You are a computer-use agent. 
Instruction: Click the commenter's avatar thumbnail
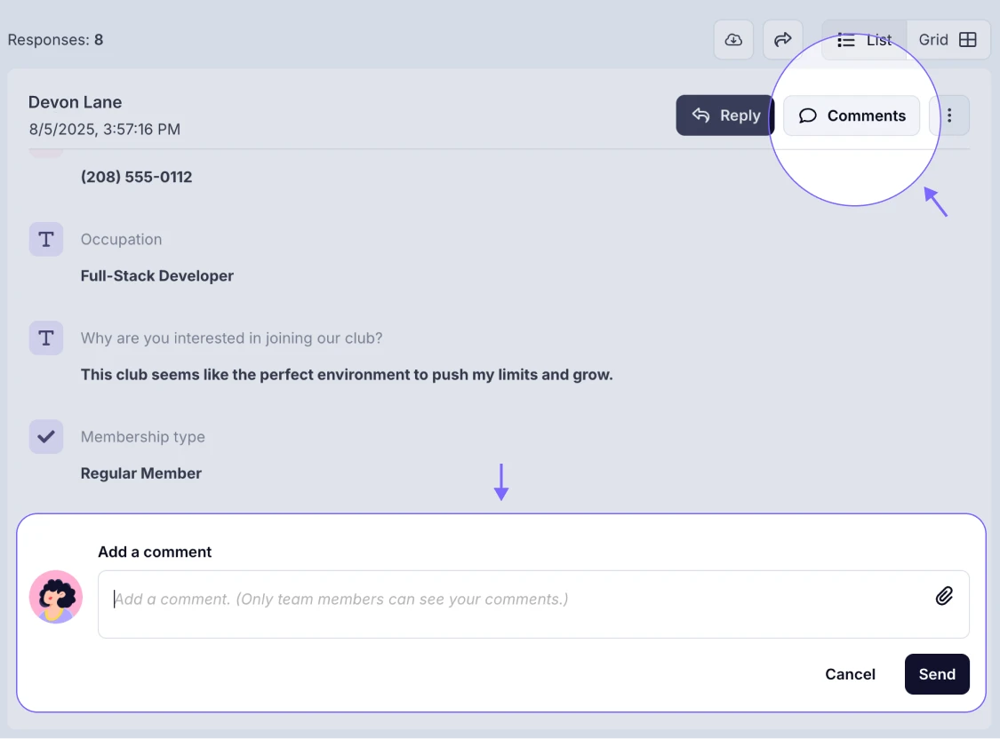point(56,596)
